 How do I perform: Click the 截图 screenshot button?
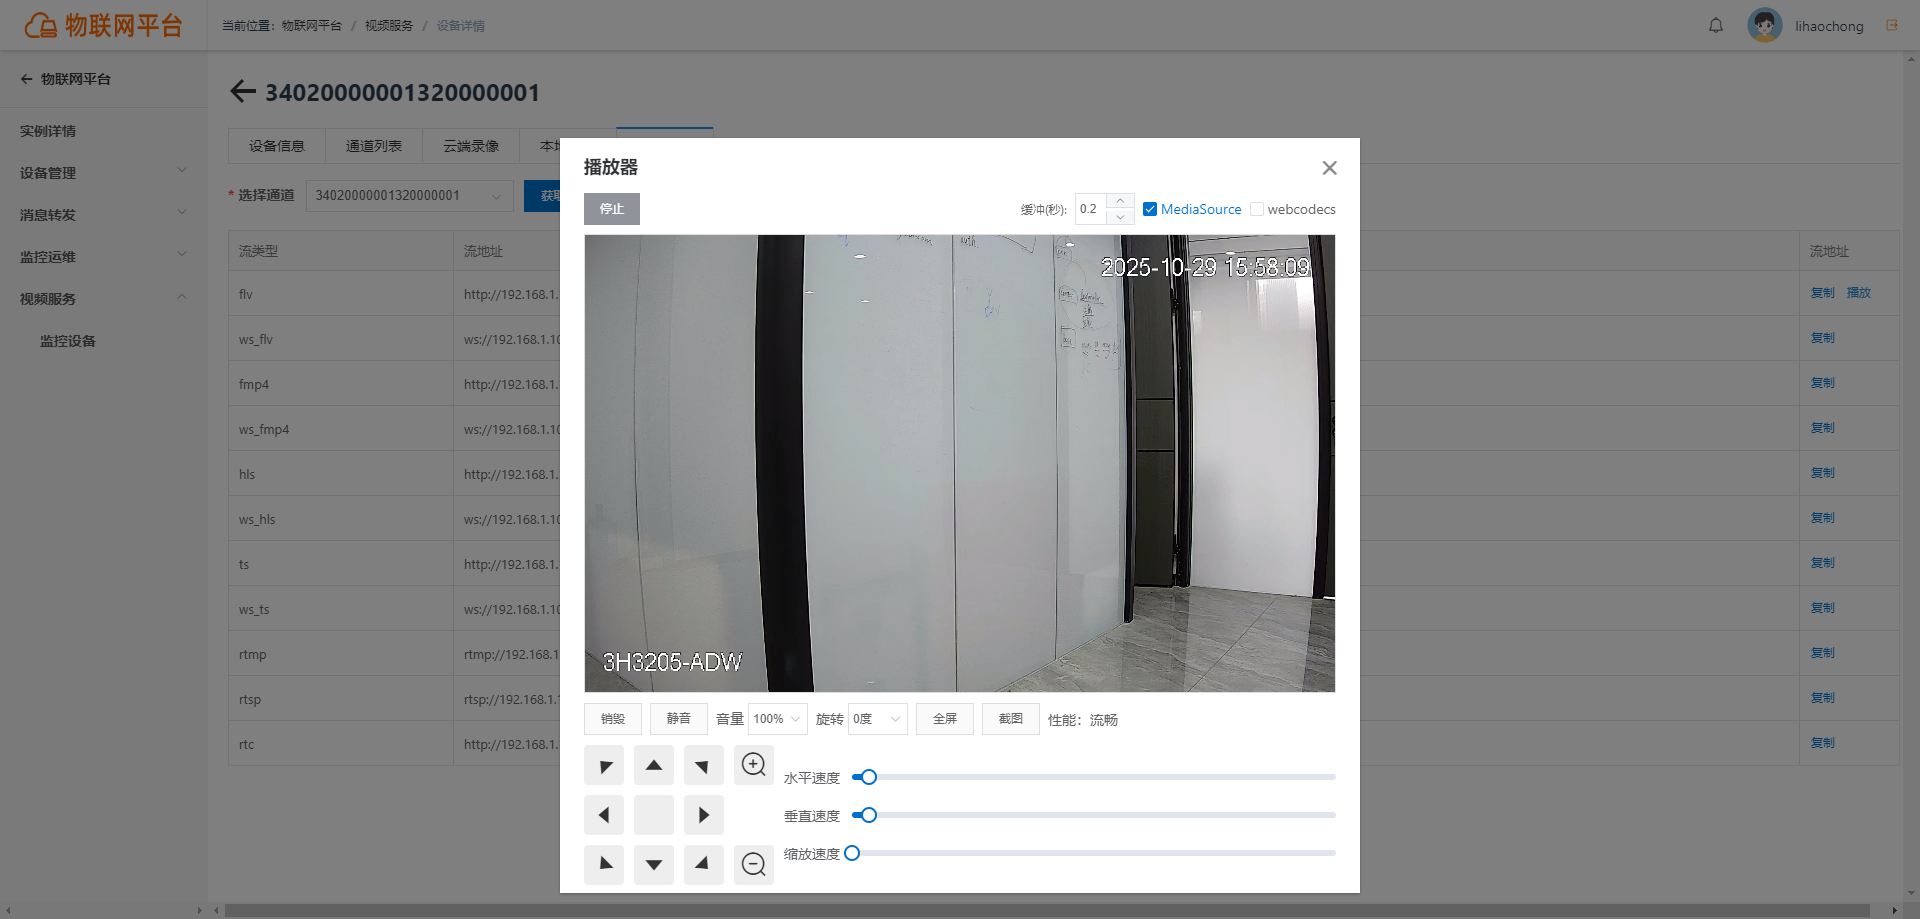tap(1011, 719)
